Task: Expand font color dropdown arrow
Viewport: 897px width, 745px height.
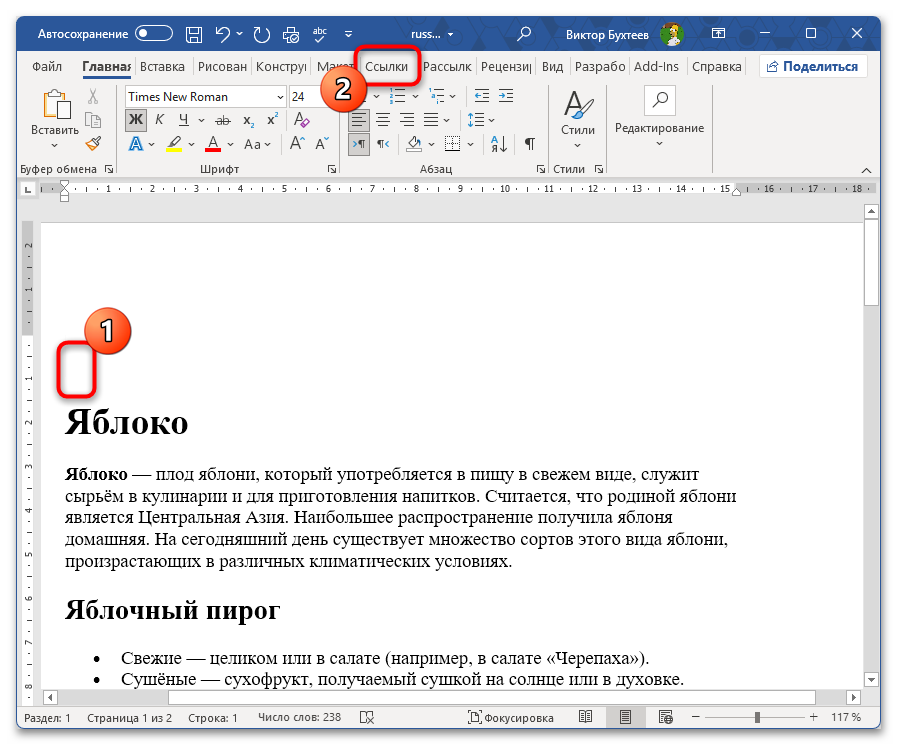Action: tap(231, 144)
